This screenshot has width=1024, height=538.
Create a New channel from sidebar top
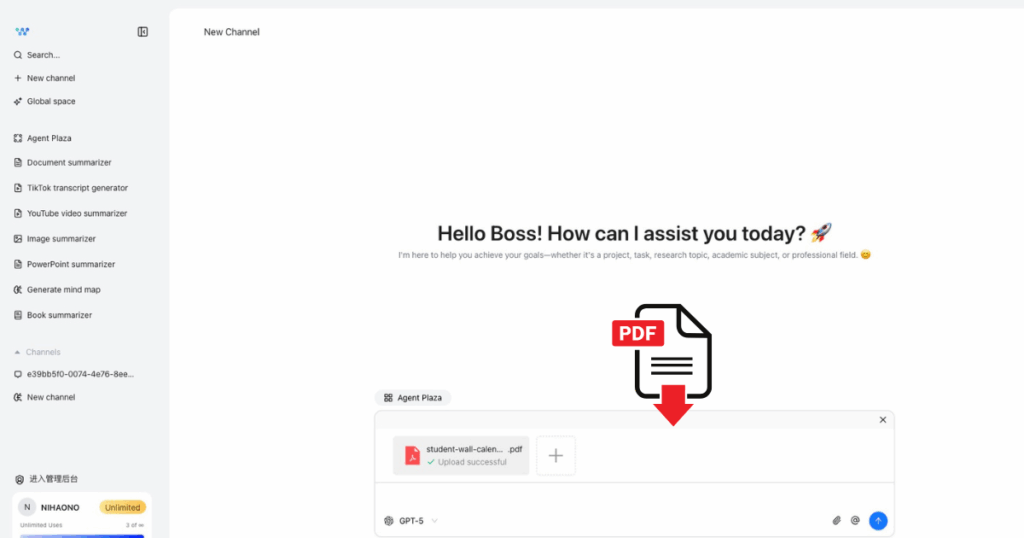(50, 78)
